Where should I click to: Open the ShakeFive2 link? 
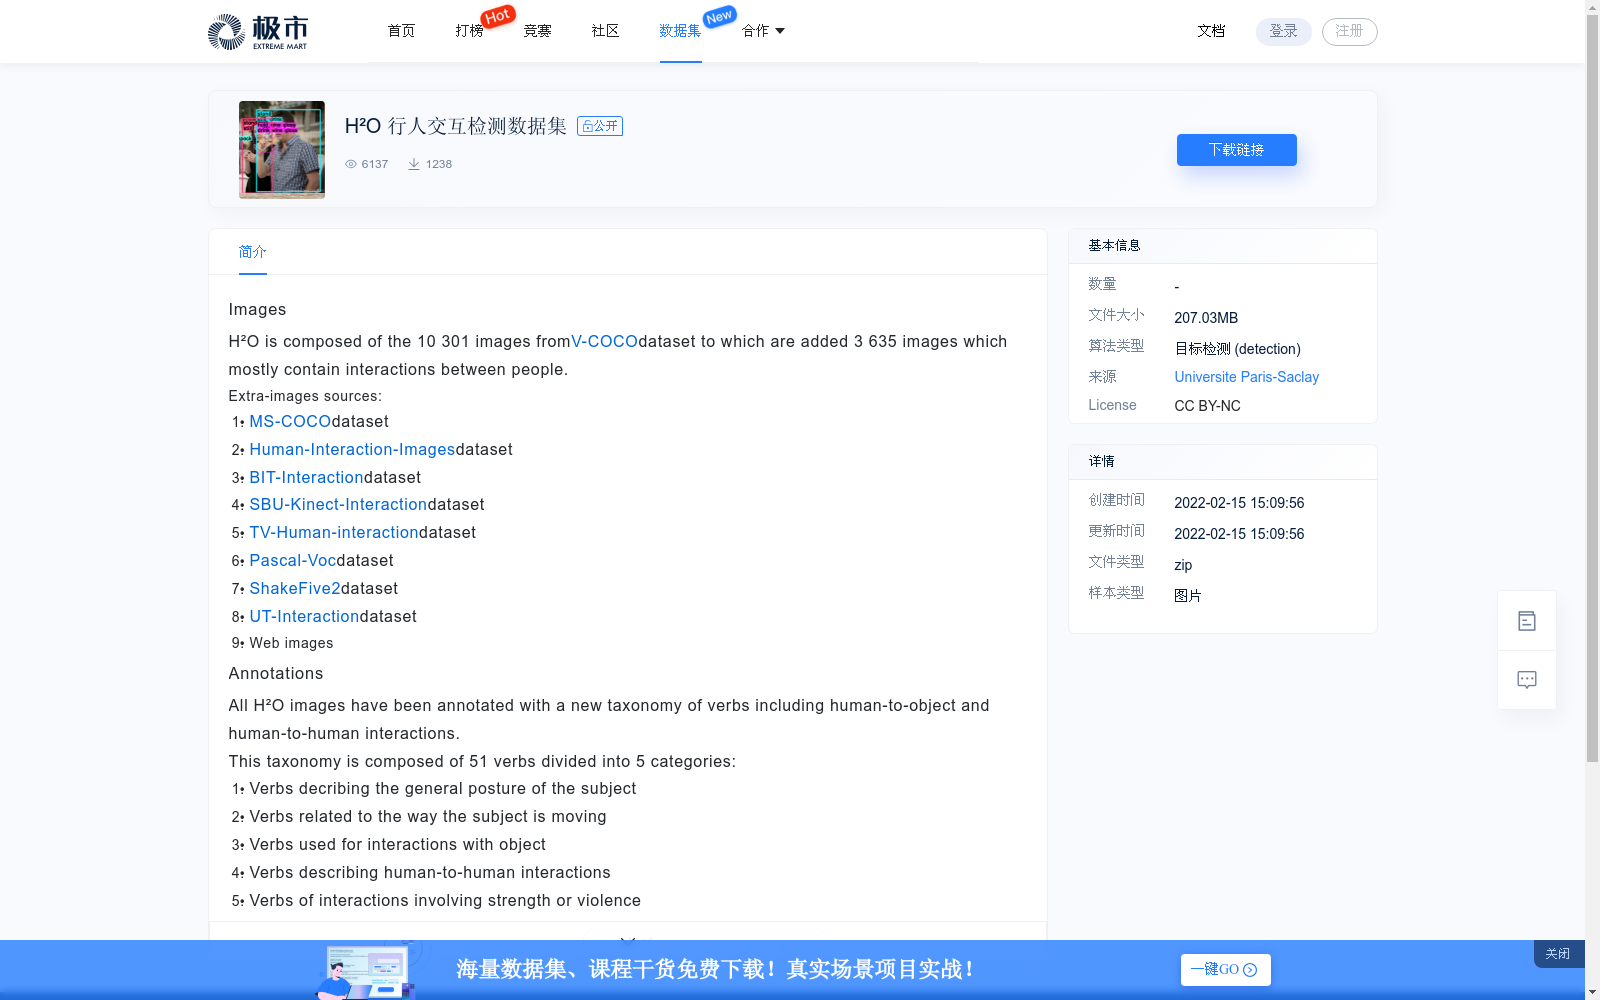(295, 589)
